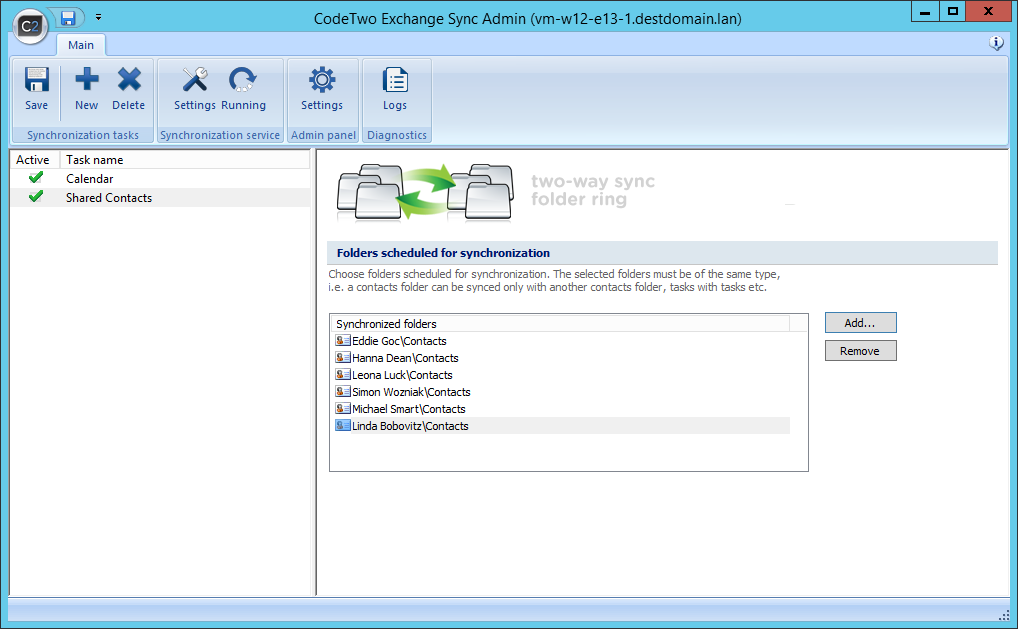
Task: Click contact icon beside Linda Bobovitz\Contacts
Action: tap(343, 425)
